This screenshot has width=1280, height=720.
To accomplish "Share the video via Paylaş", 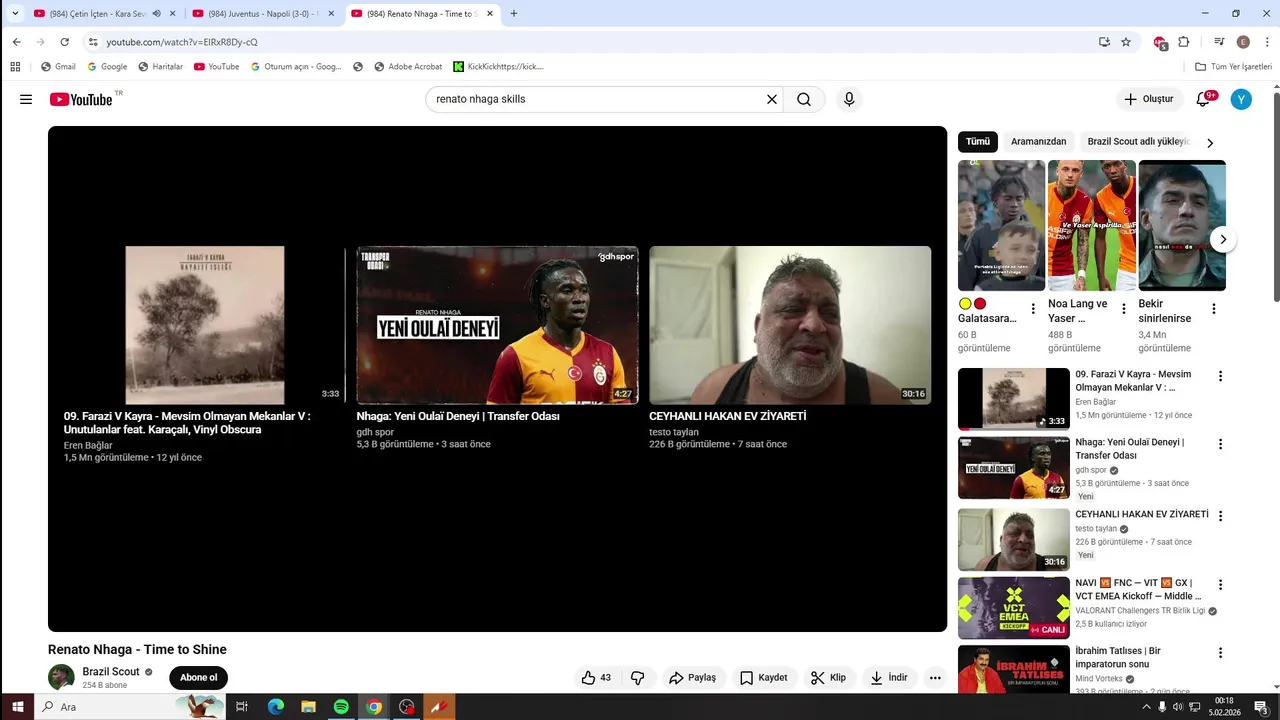I will coord(692,677).
